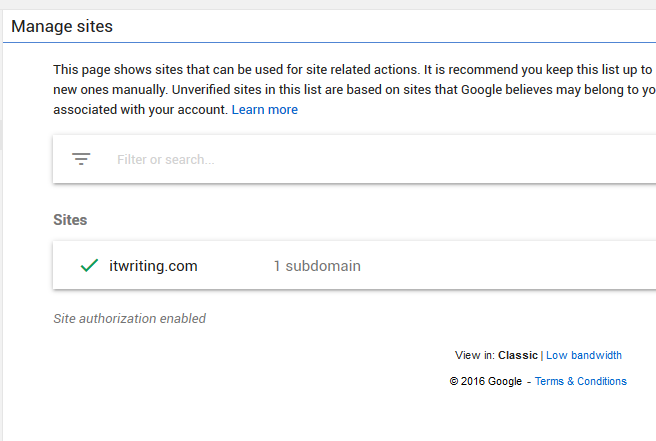Image resolution: width=656 pixels, height=441 pixels.
Task: Focus the "Filter or search..." field
Action: pyautogui.click(x=300, y=159)
